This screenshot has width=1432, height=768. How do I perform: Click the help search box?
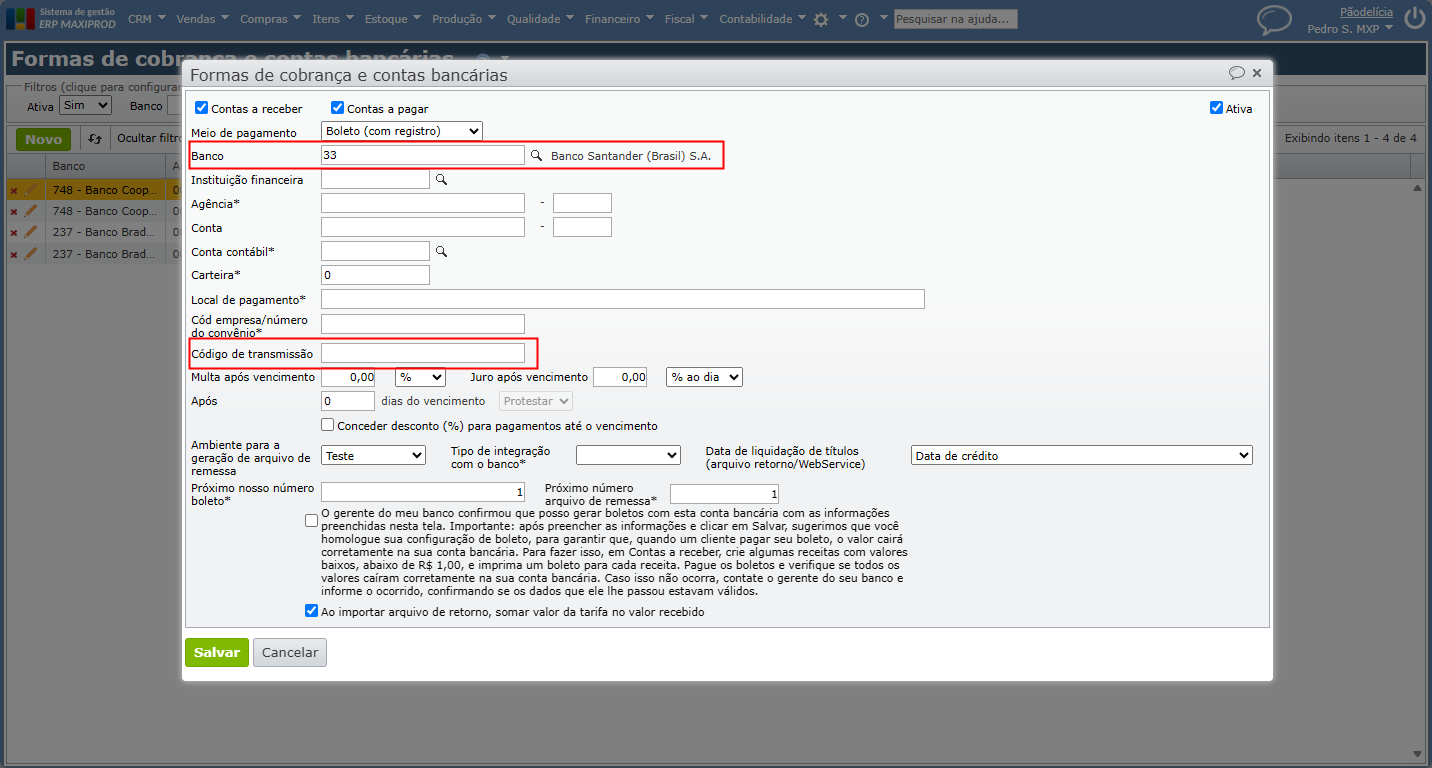pos(956,19)
